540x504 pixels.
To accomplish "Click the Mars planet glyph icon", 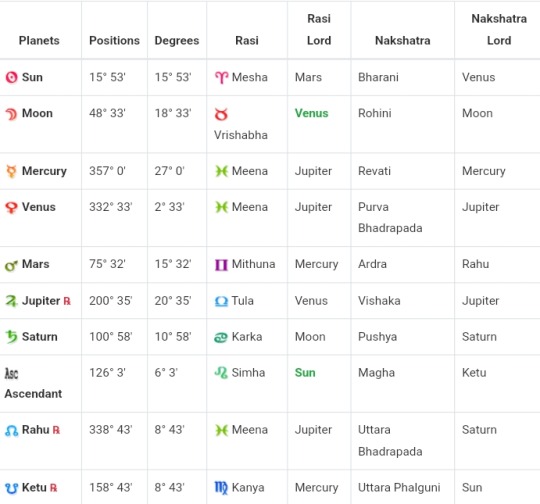I will (11, 265).
